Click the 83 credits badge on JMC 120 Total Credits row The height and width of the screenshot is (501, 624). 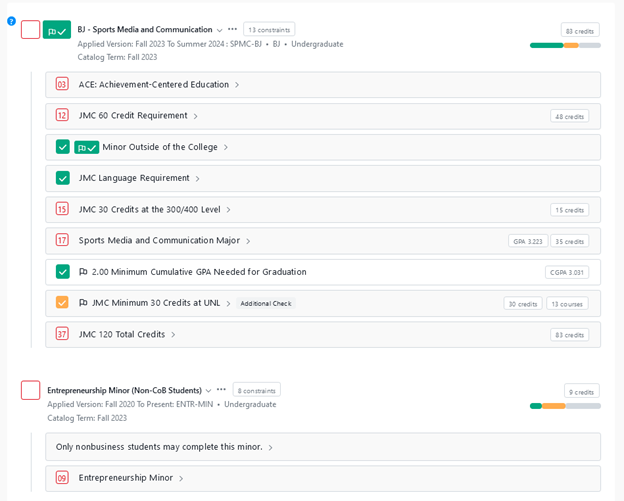tap(569, 335)
